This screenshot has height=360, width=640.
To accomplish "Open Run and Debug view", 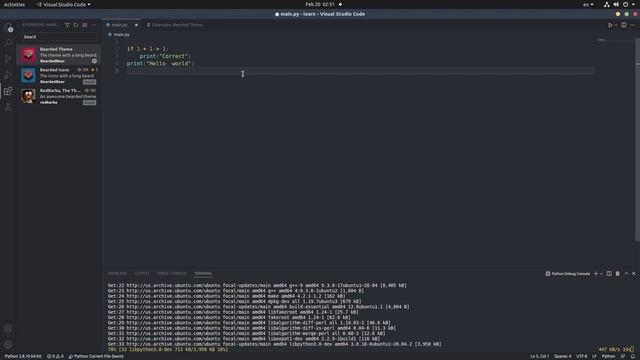I will tap(8, 75).
